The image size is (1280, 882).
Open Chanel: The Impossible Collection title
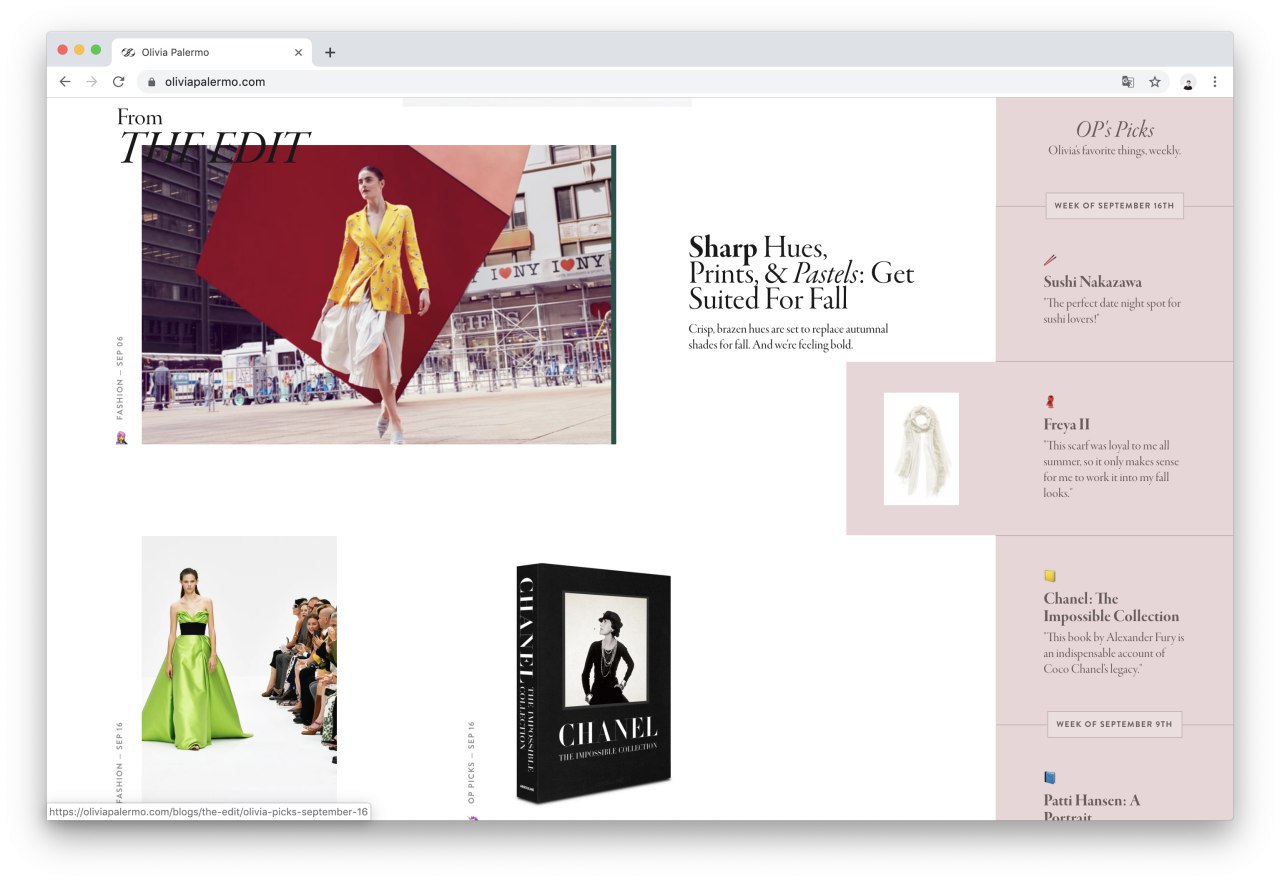pos(1111,607)
